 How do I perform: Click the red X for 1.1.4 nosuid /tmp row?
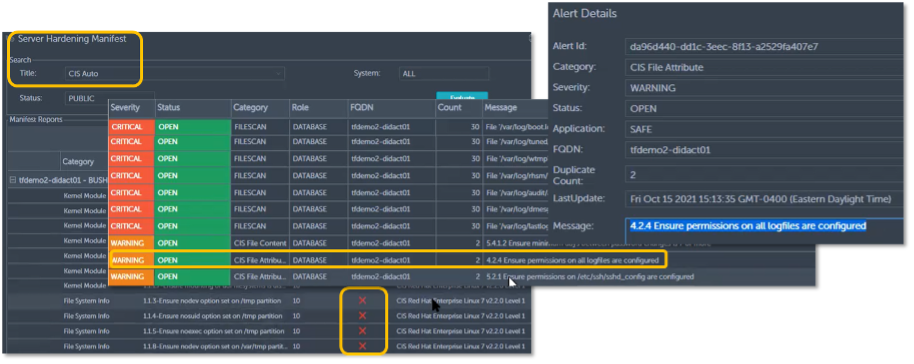[362, 316]
